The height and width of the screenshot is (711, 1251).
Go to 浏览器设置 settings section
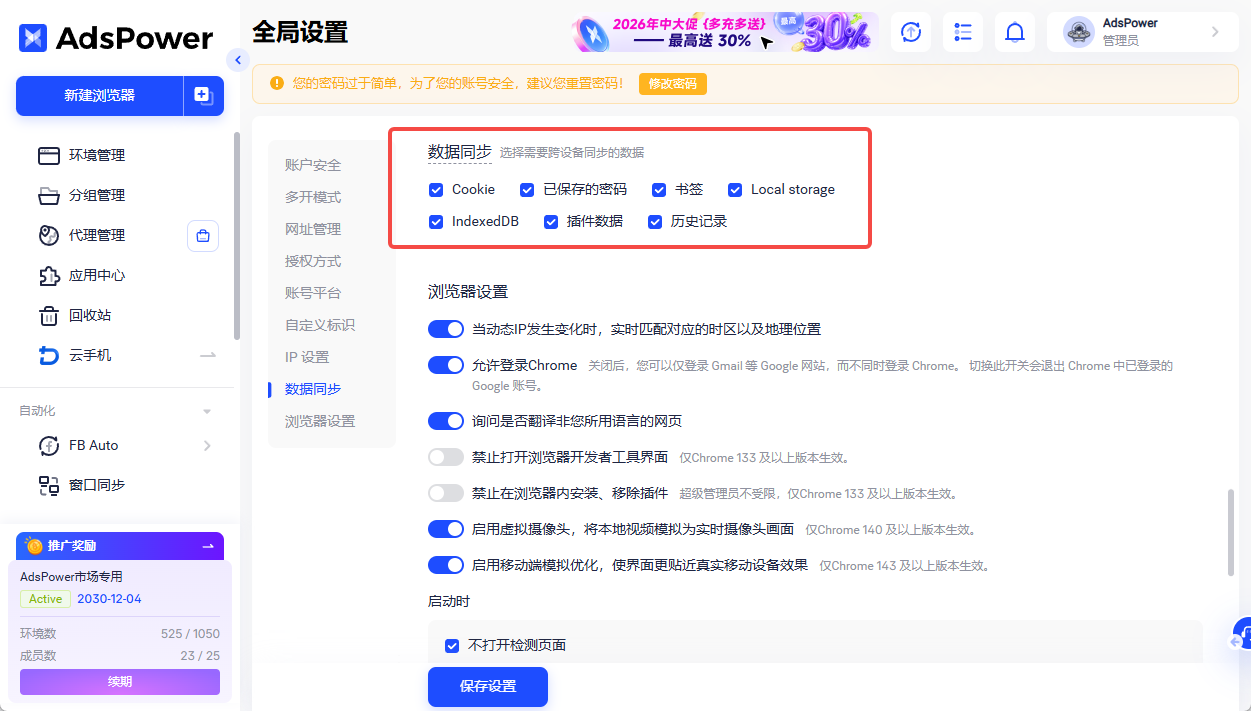pos(320,421)
